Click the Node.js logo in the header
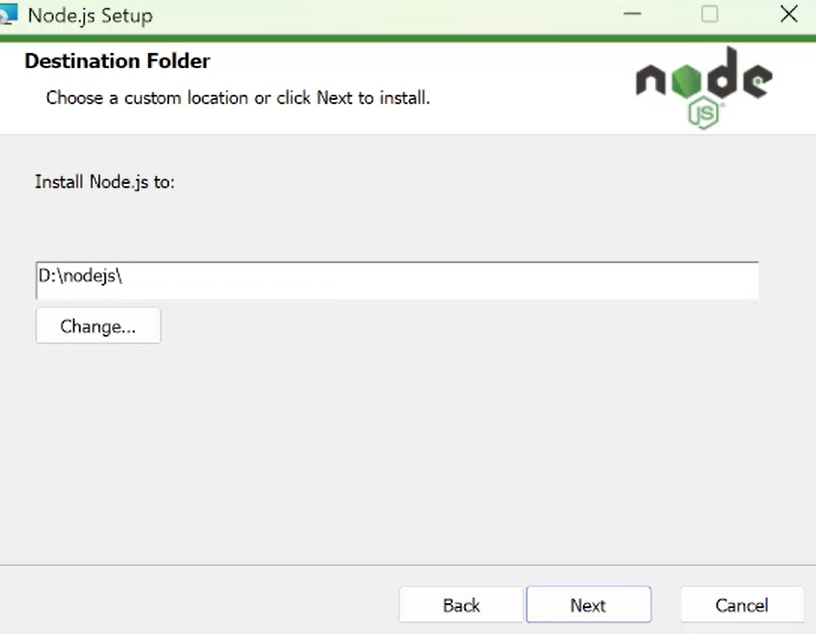This screenshot has height=634, width=816. point(704,87)
